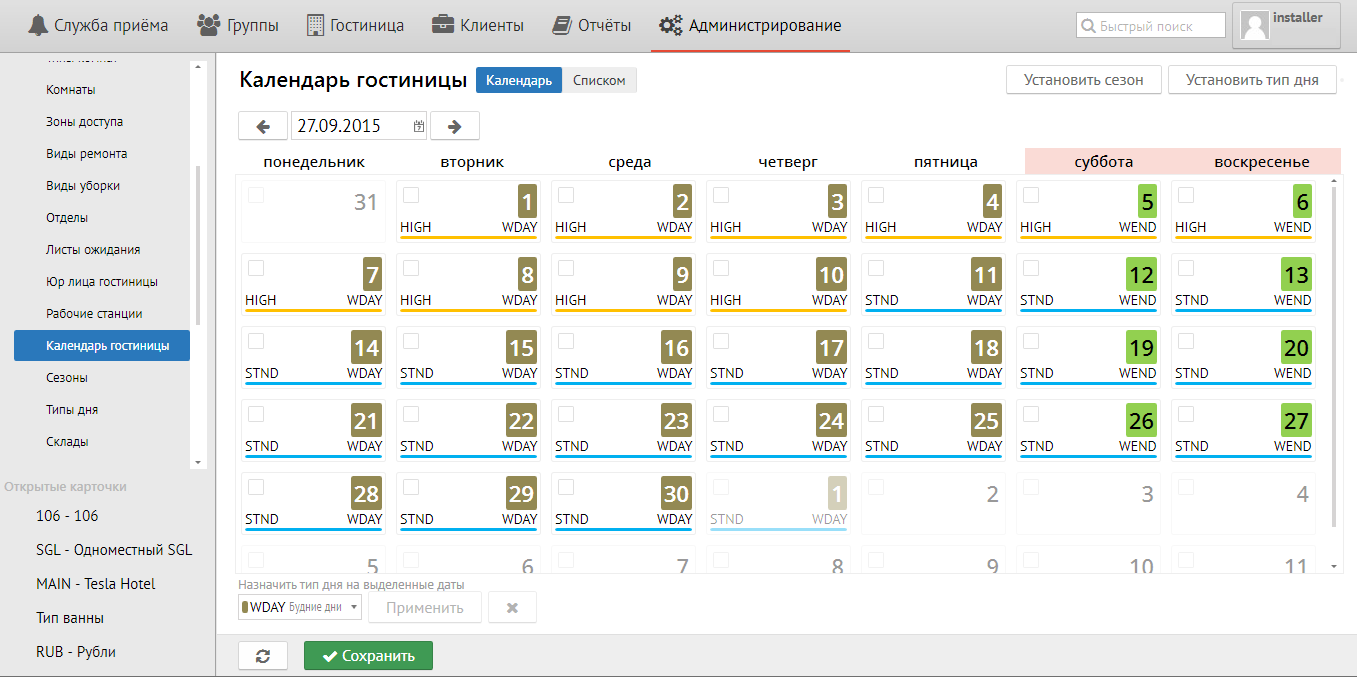1357x677 pixels.
Task: Tick the checkbox for day 15
Action: 411,341
